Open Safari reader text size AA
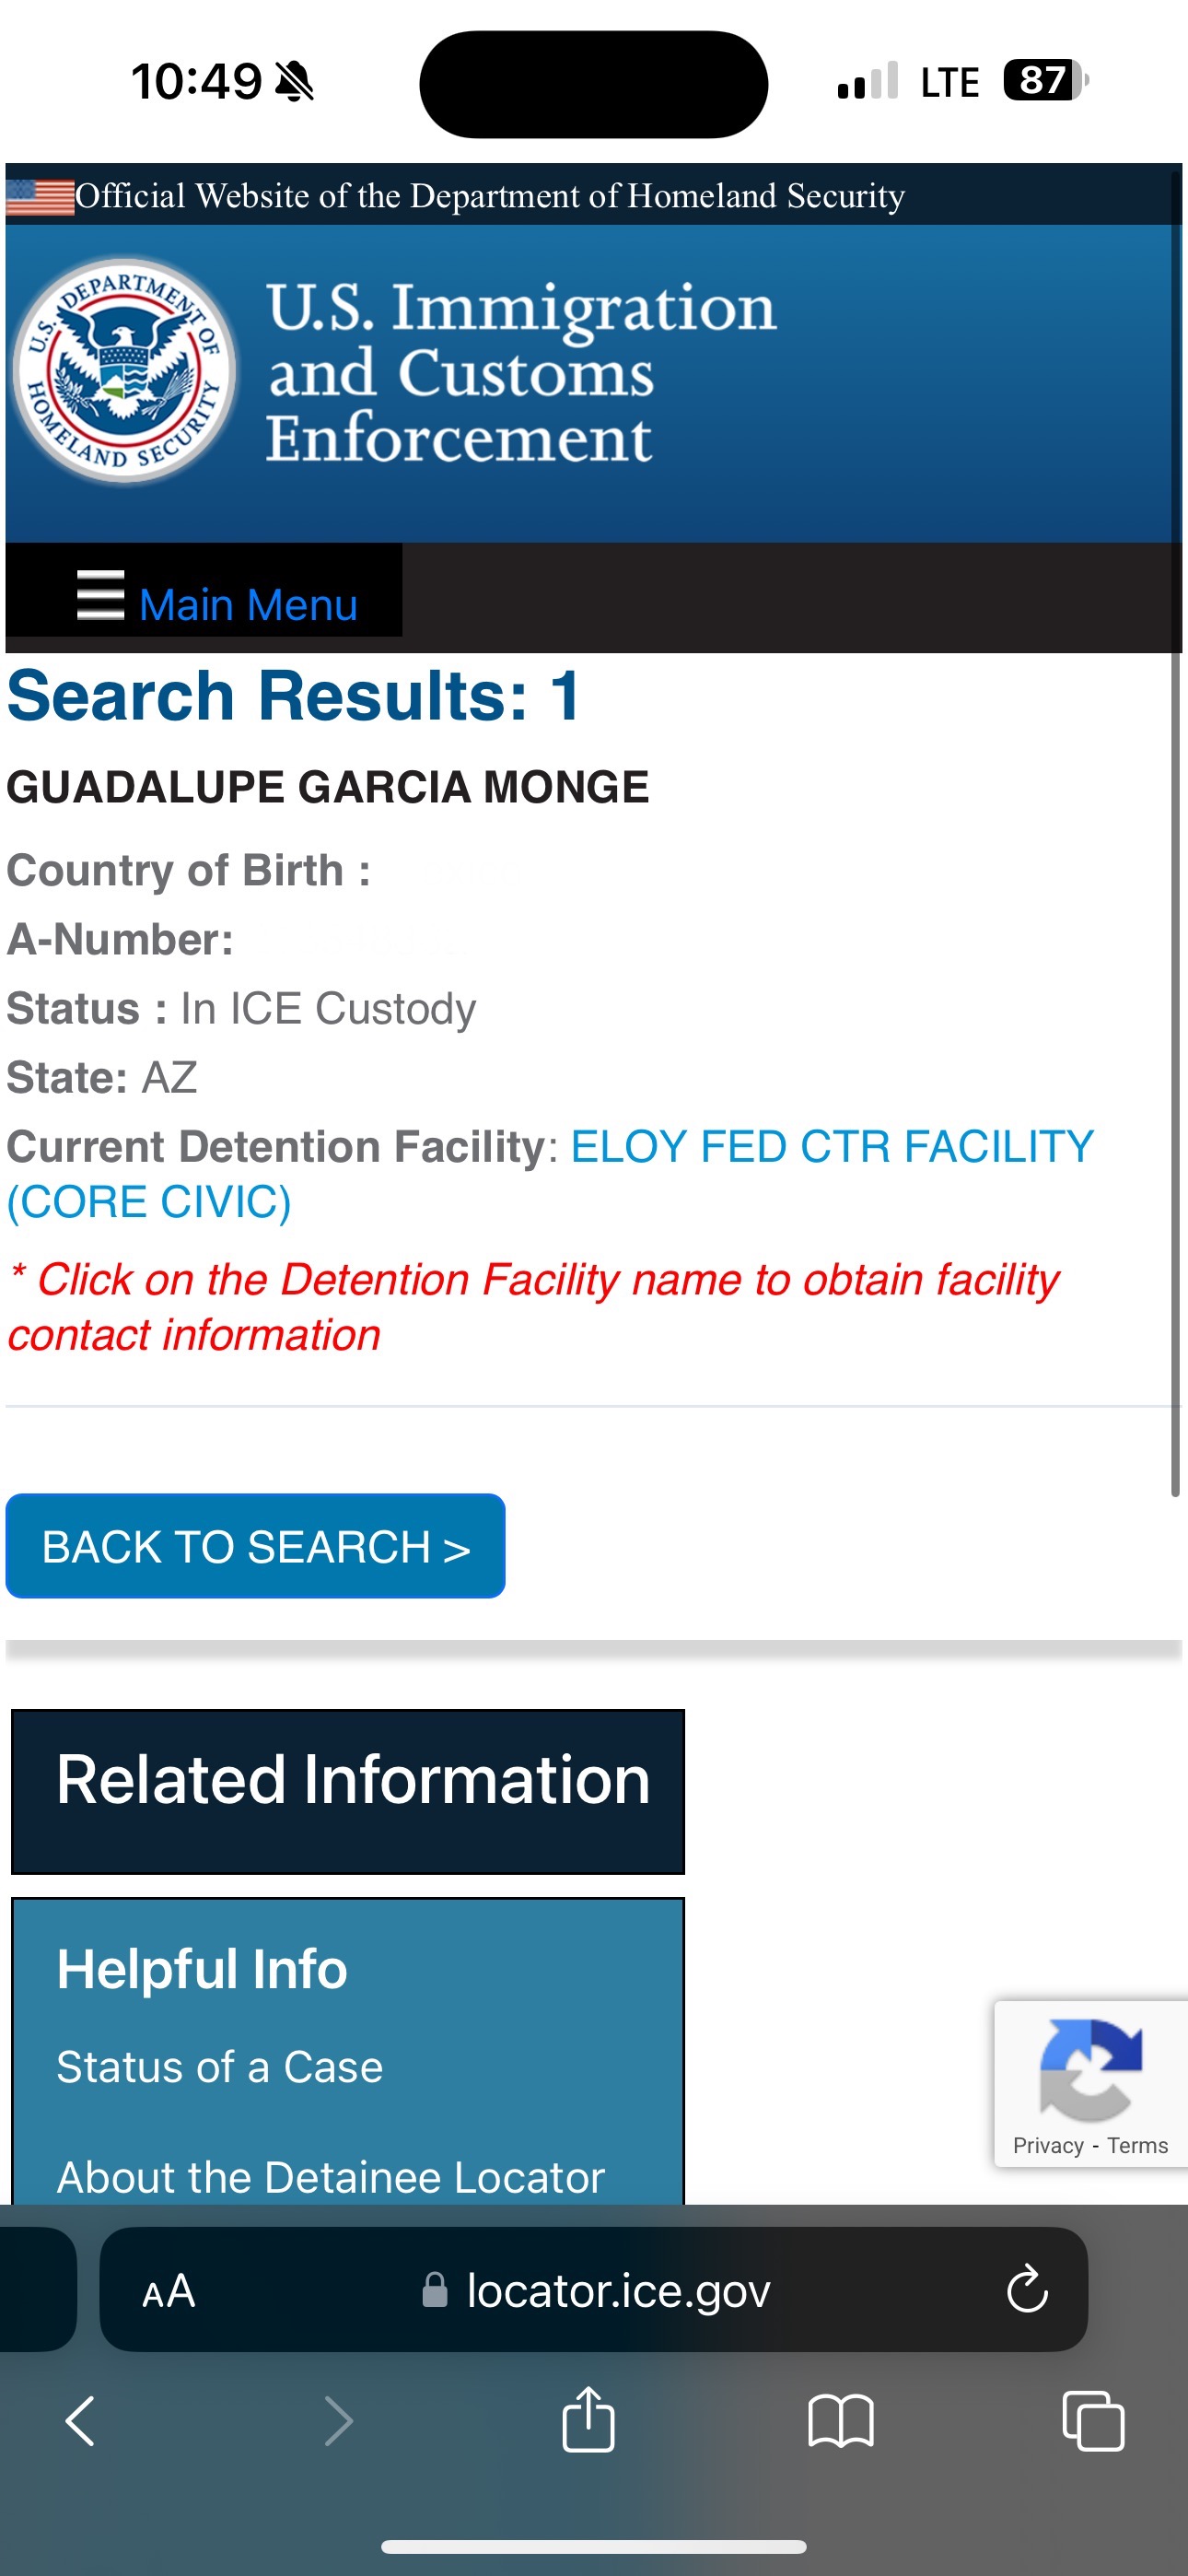Image resolution: width=1188 pixels, height=2576 pixels. coord(168,2291)
